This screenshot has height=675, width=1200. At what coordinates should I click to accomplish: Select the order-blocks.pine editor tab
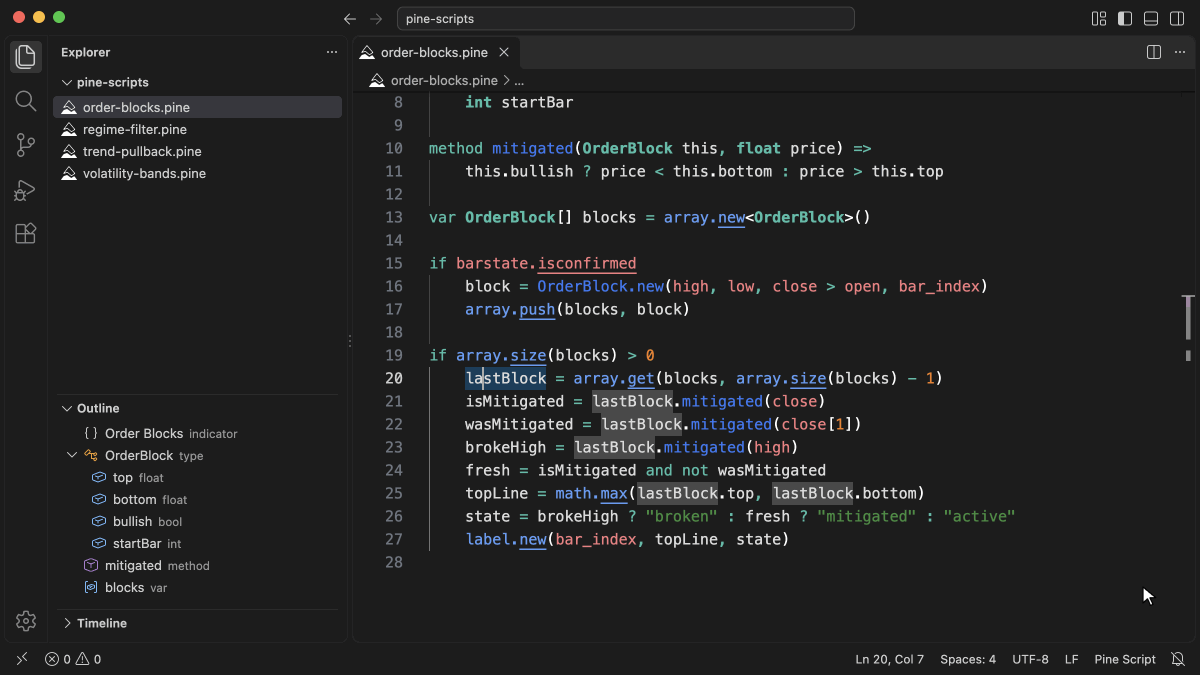point(435,52)
